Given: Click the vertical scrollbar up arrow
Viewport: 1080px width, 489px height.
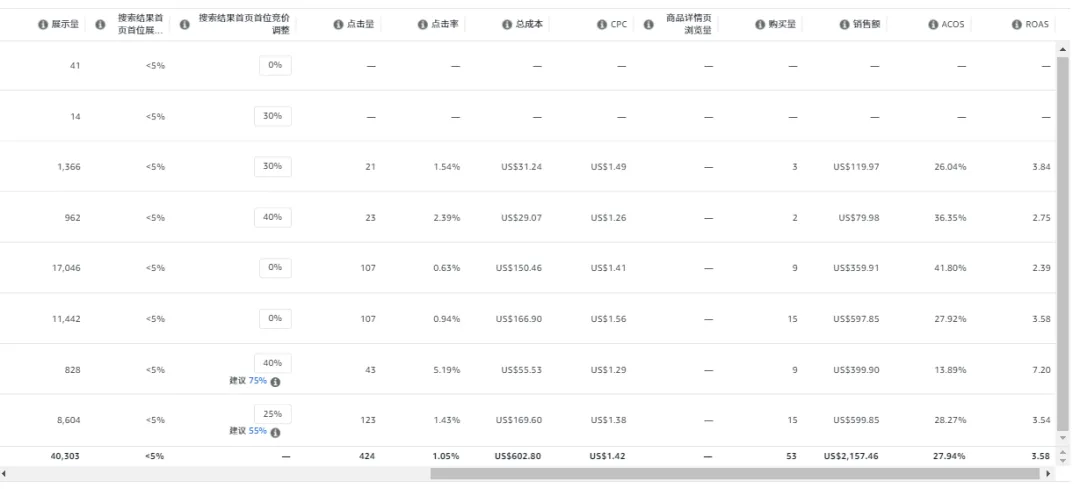Looking at the screenshot, I should coord(1062,50).
